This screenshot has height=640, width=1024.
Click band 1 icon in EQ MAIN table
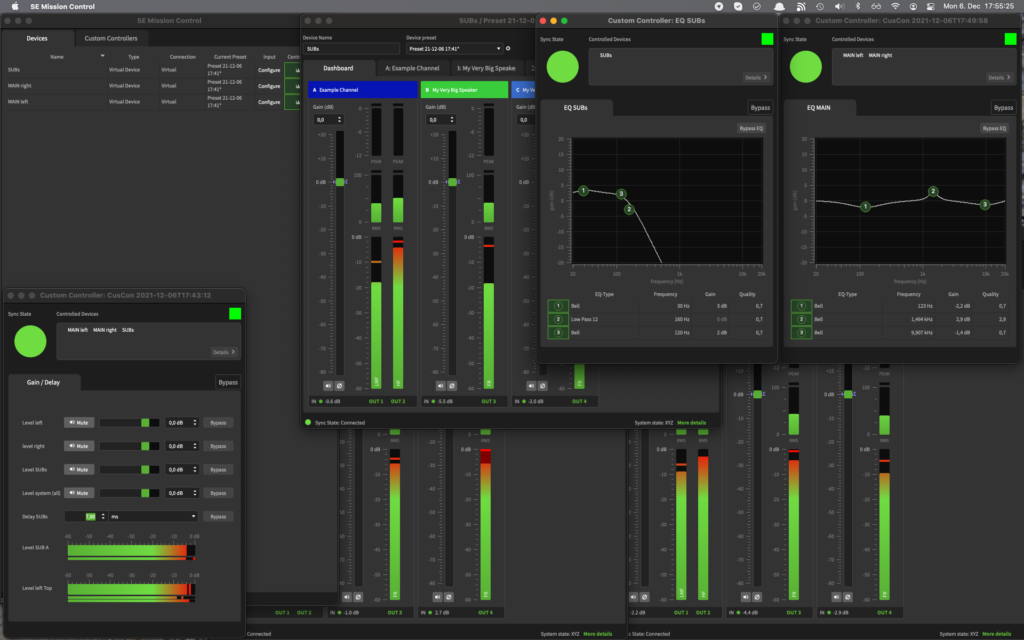(802, 306)
